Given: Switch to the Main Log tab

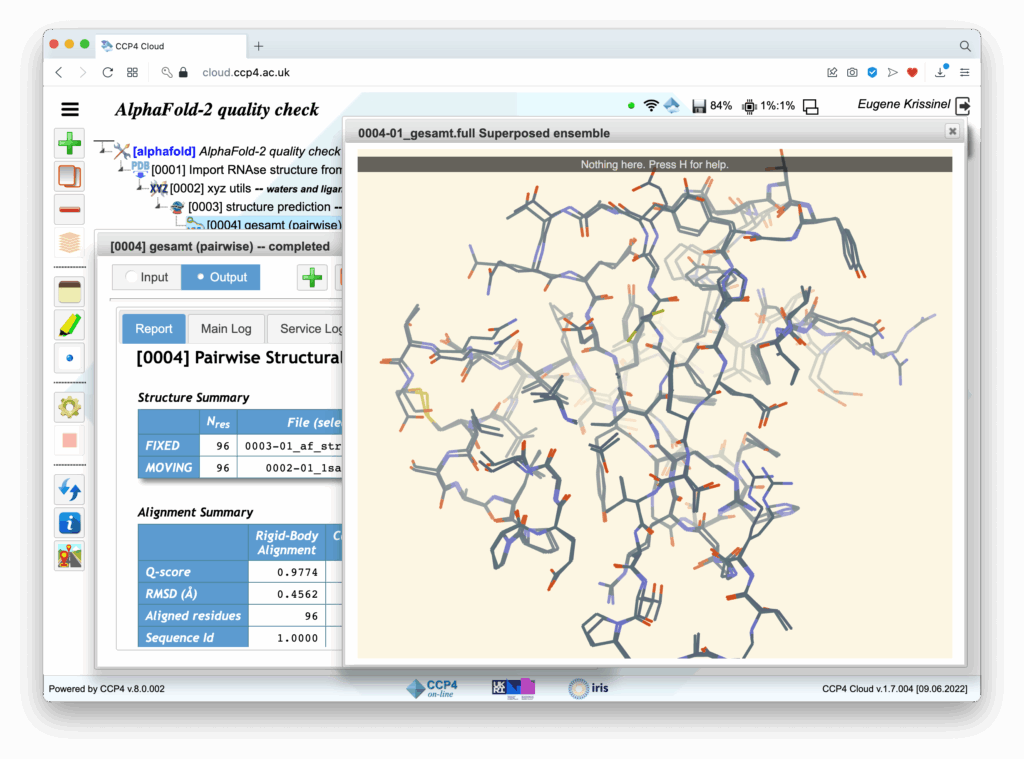Looking at the screenshot, I should pyautogui.click(x=226, y=328).
